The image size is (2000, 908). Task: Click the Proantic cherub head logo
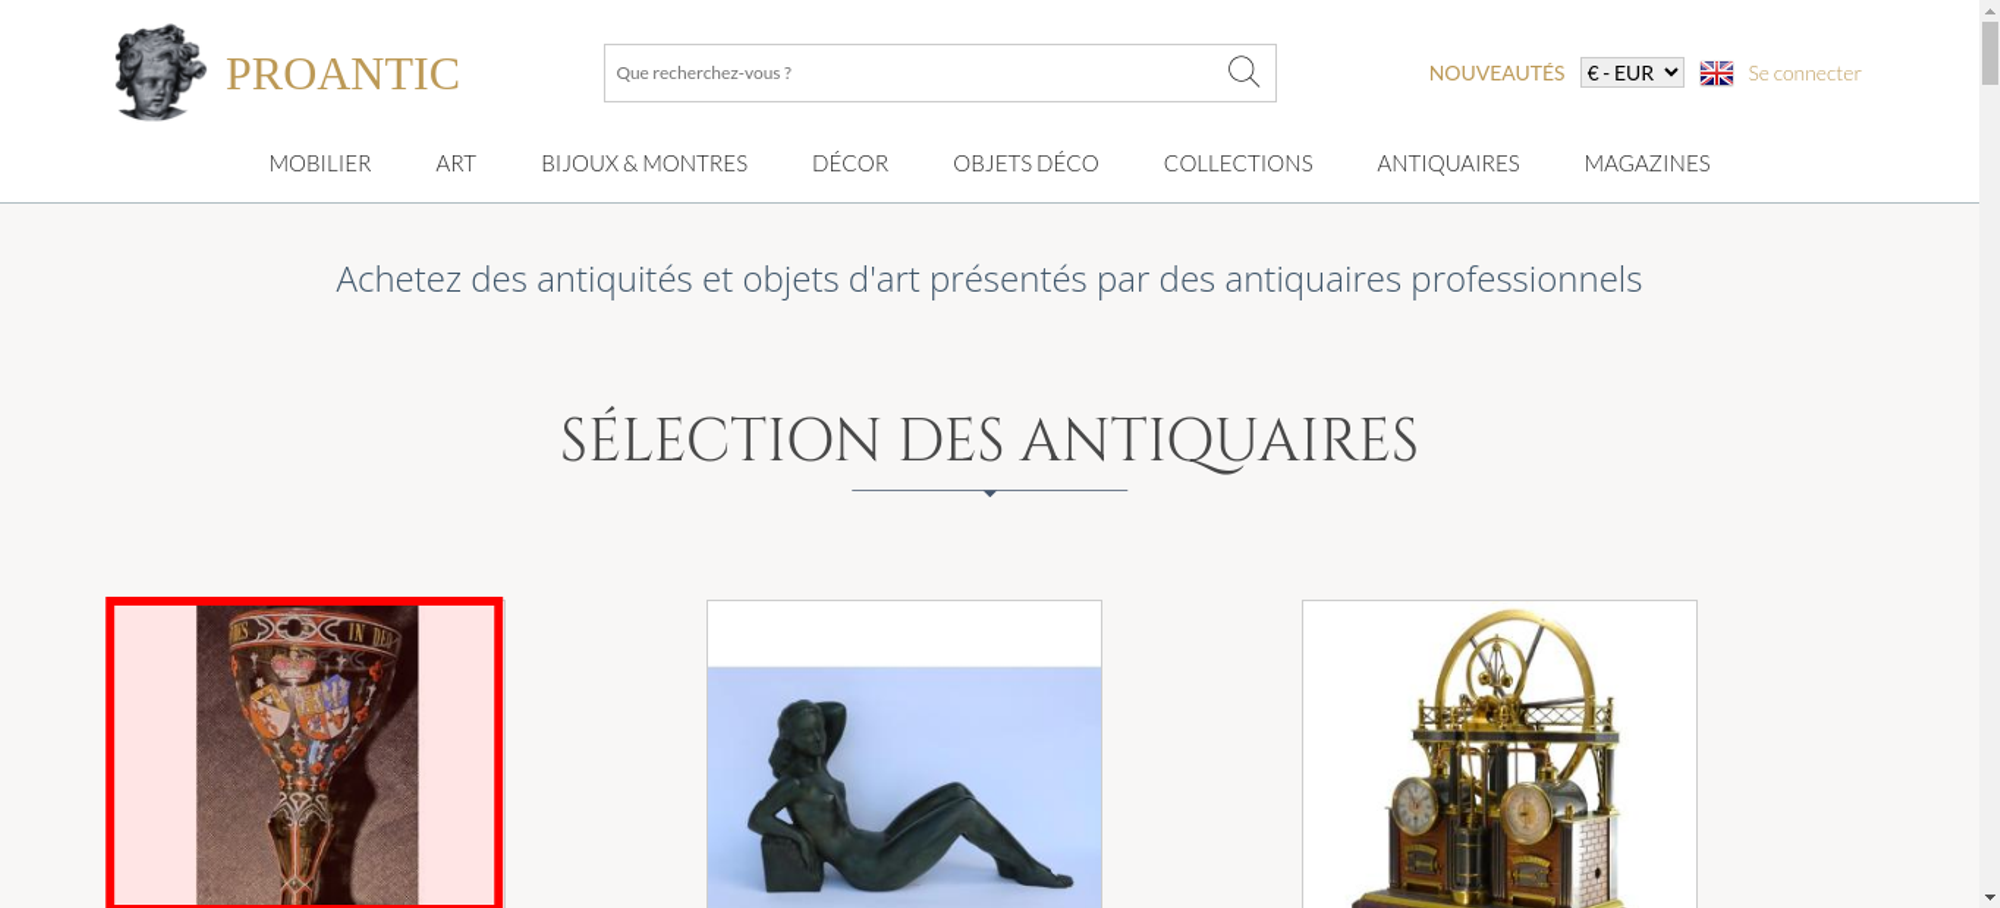click(160, 72)
